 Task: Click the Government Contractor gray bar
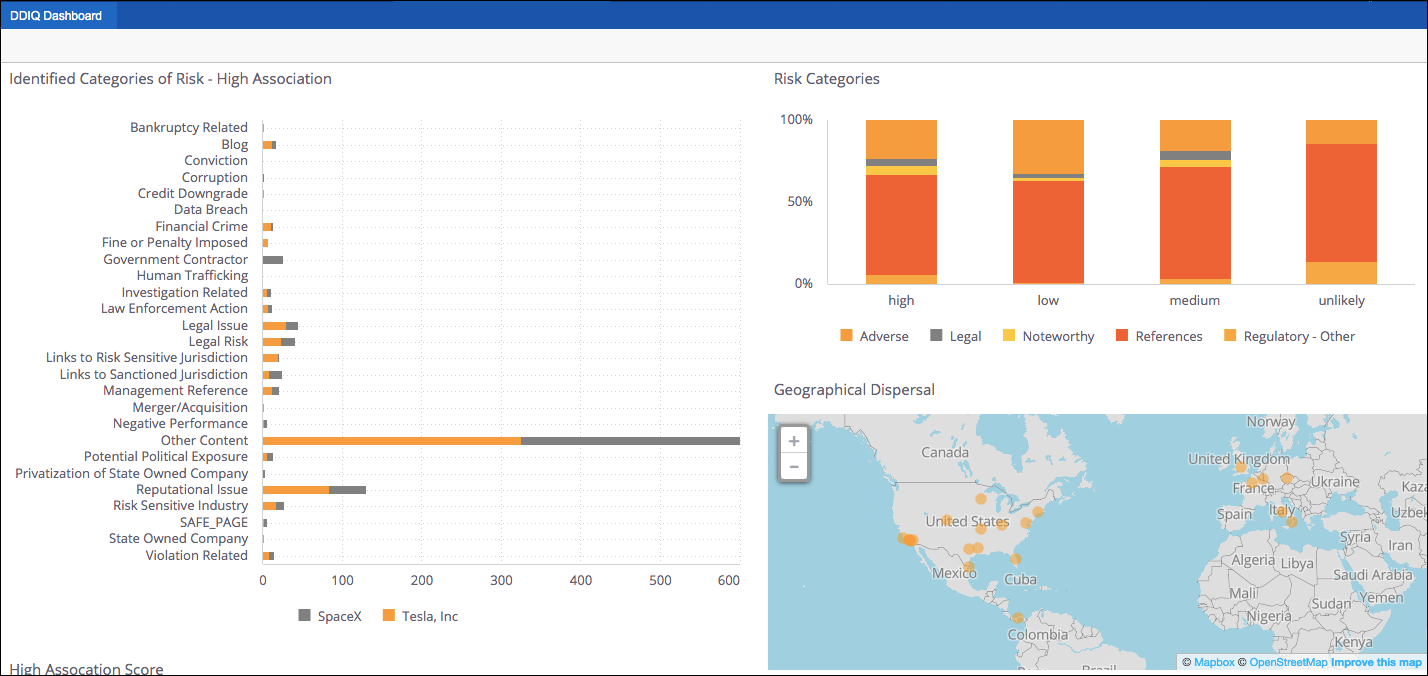pyautogui.click(x=272, y=259)
